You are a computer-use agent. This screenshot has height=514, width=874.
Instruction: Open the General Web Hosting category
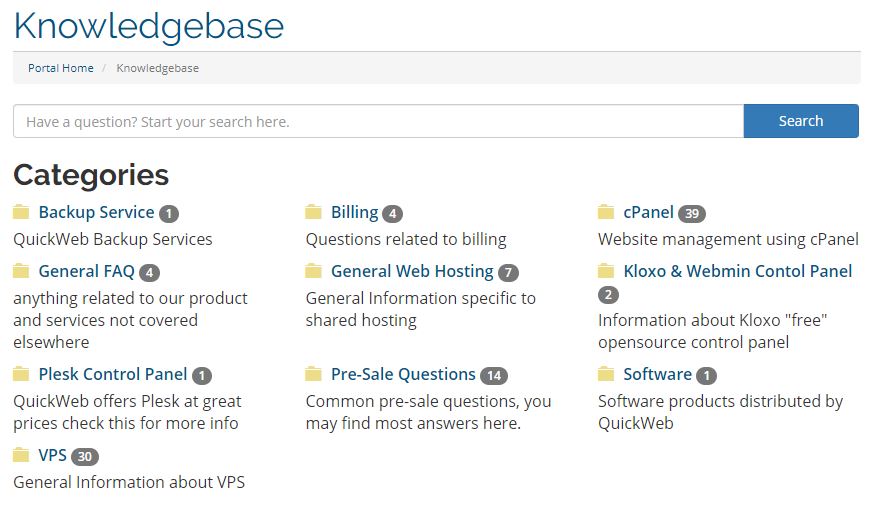[412, 271]
